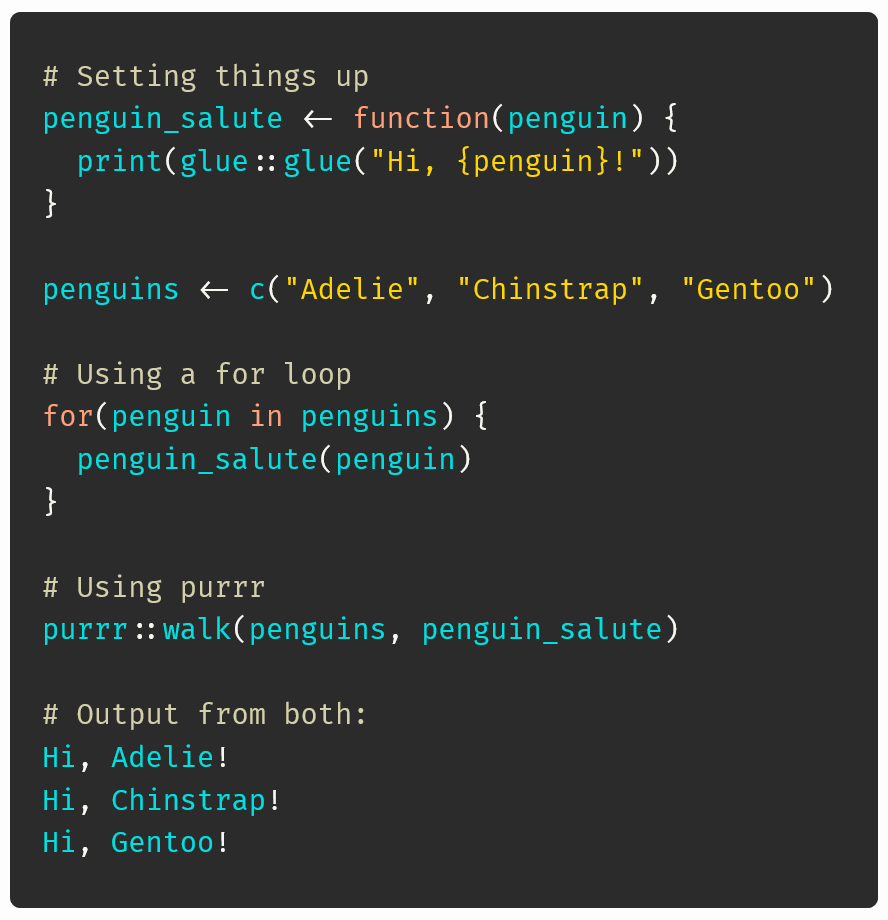Click the "Hi, Adelie!" output line

pos(136,758)
